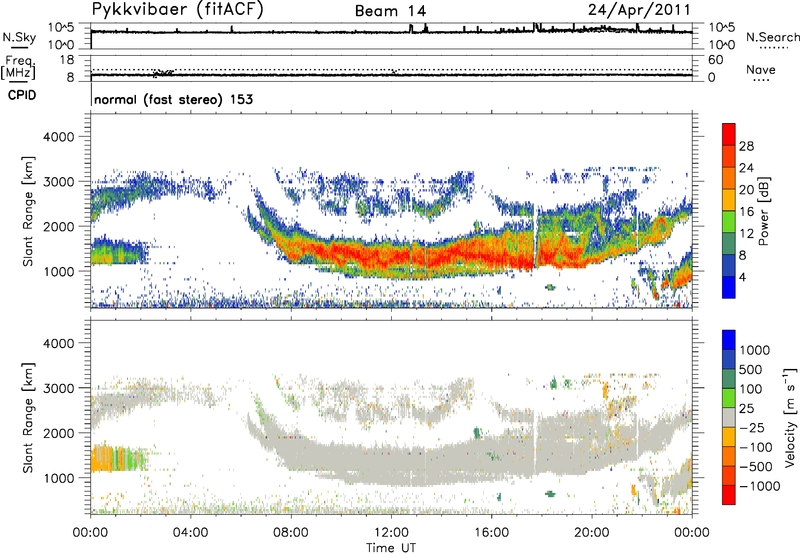Click the 04:00 time tick label
The width and height of the screenshot is (800, 554).
click(190, 533)
